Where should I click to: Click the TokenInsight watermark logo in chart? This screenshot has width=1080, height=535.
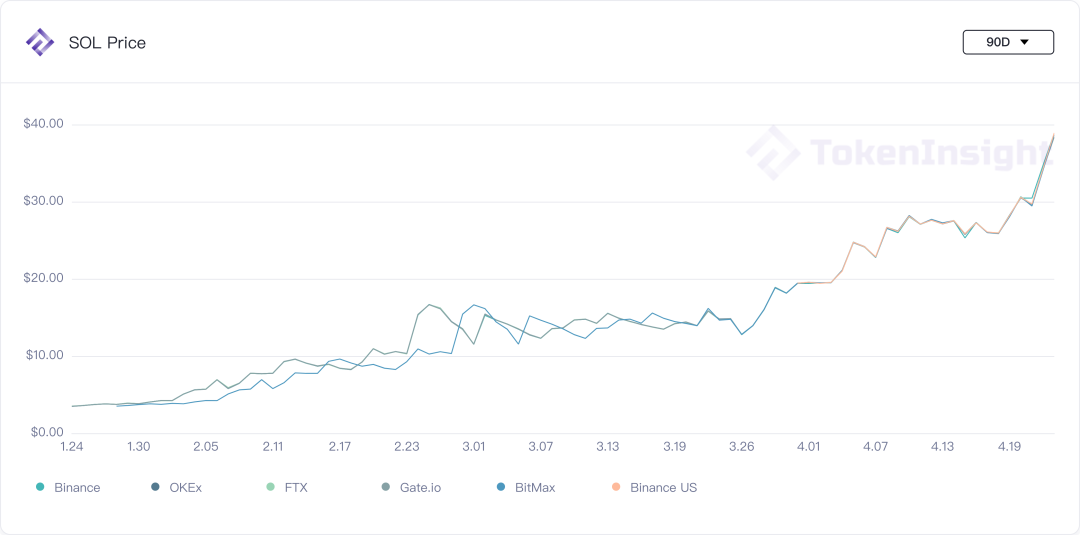coord(773,152)
